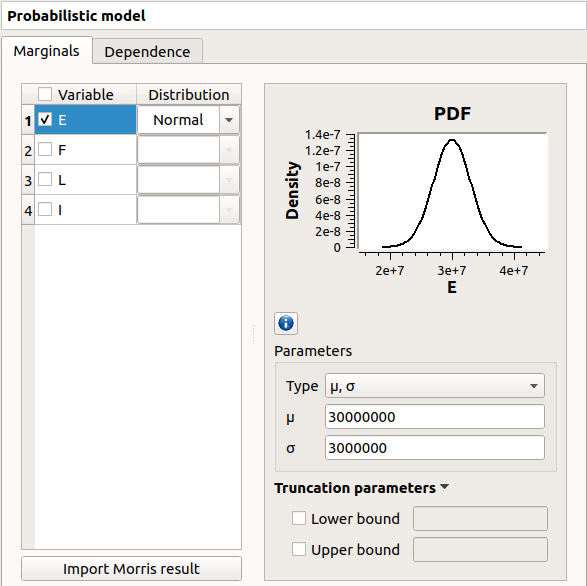This screenshot has width=587, height=586.
Task: Enable the Lower bound checkbox
Action: coord(299,518)
